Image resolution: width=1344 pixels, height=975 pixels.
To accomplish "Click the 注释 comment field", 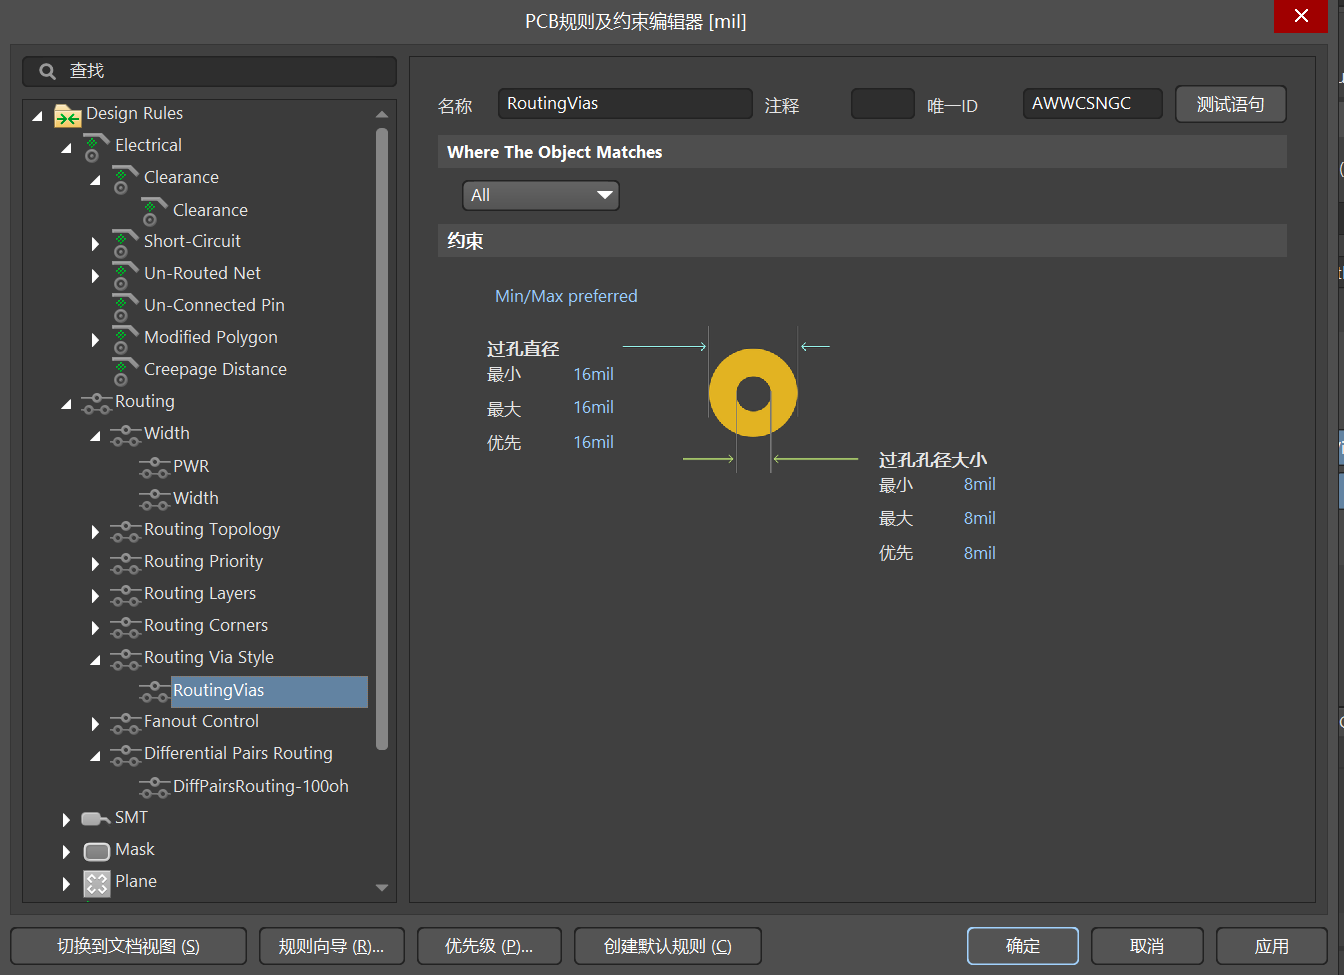I will (x=883, y=104).
